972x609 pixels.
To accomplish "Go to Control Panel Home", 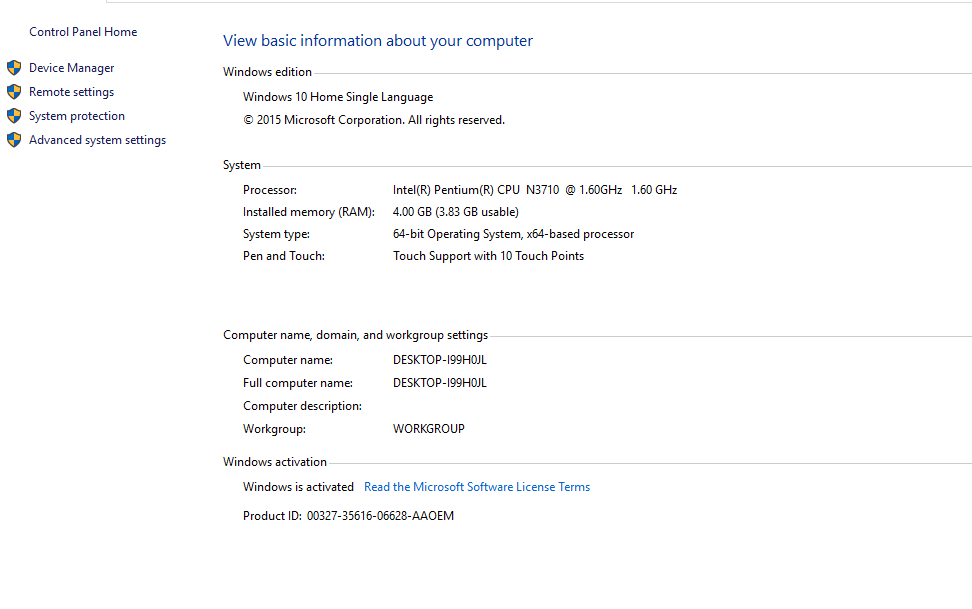I will [83, 32].
